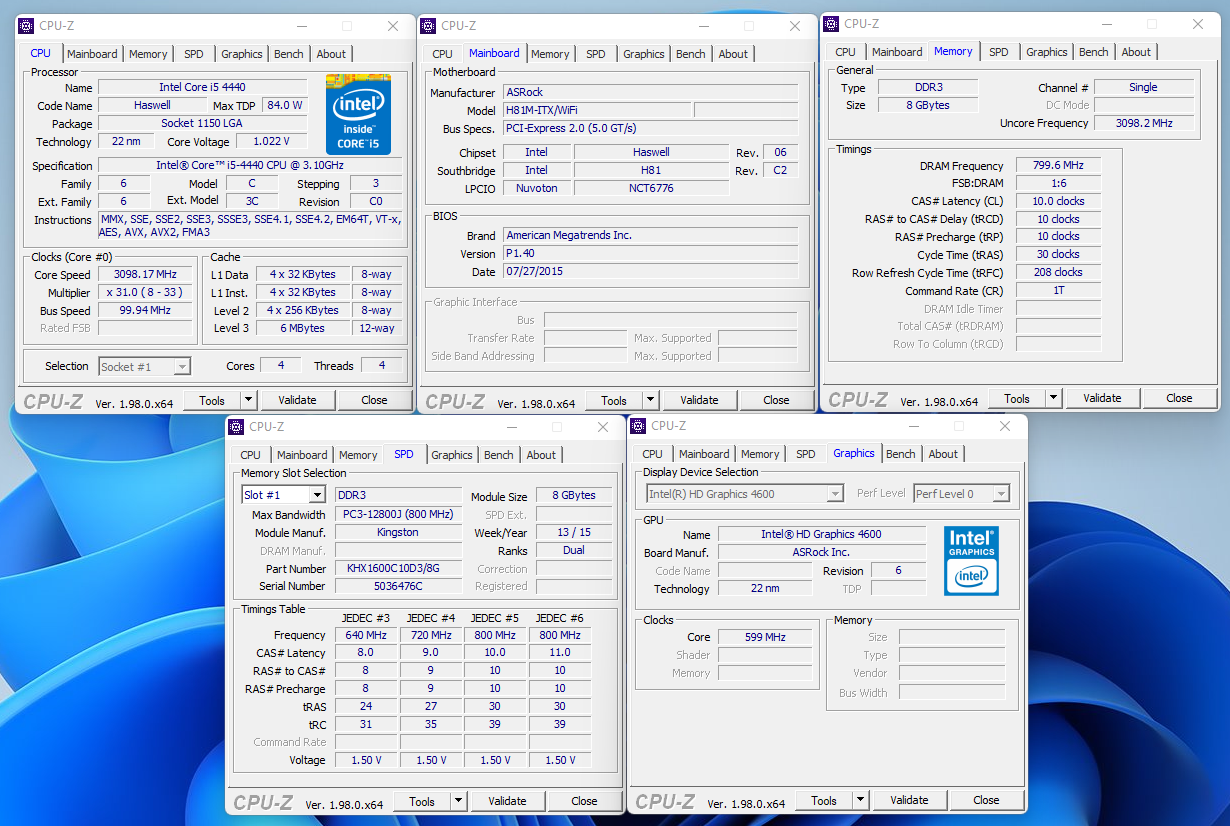Viewport: 1230px width, 826px height.
Task: Click Close button in Memory window
Action: pos(1179,398)
